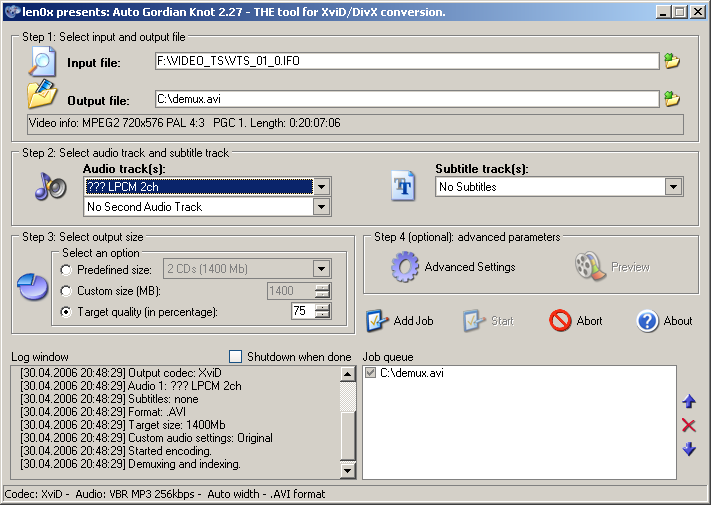Open the first audio track dropdown arrow
Image resolution: width=711 pixels, height=505 pixels.
(321, 186)
